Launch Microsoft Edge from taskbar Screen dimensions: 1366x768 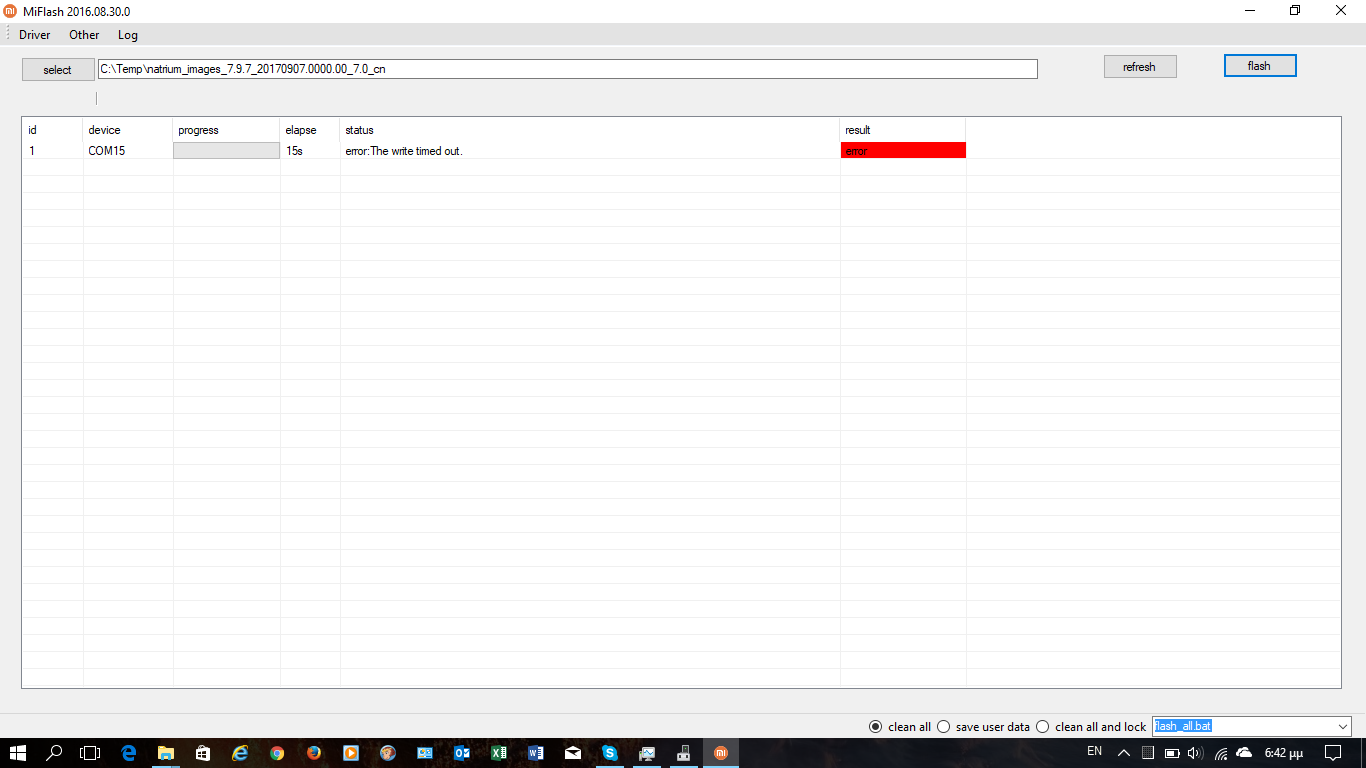(128, 753)
